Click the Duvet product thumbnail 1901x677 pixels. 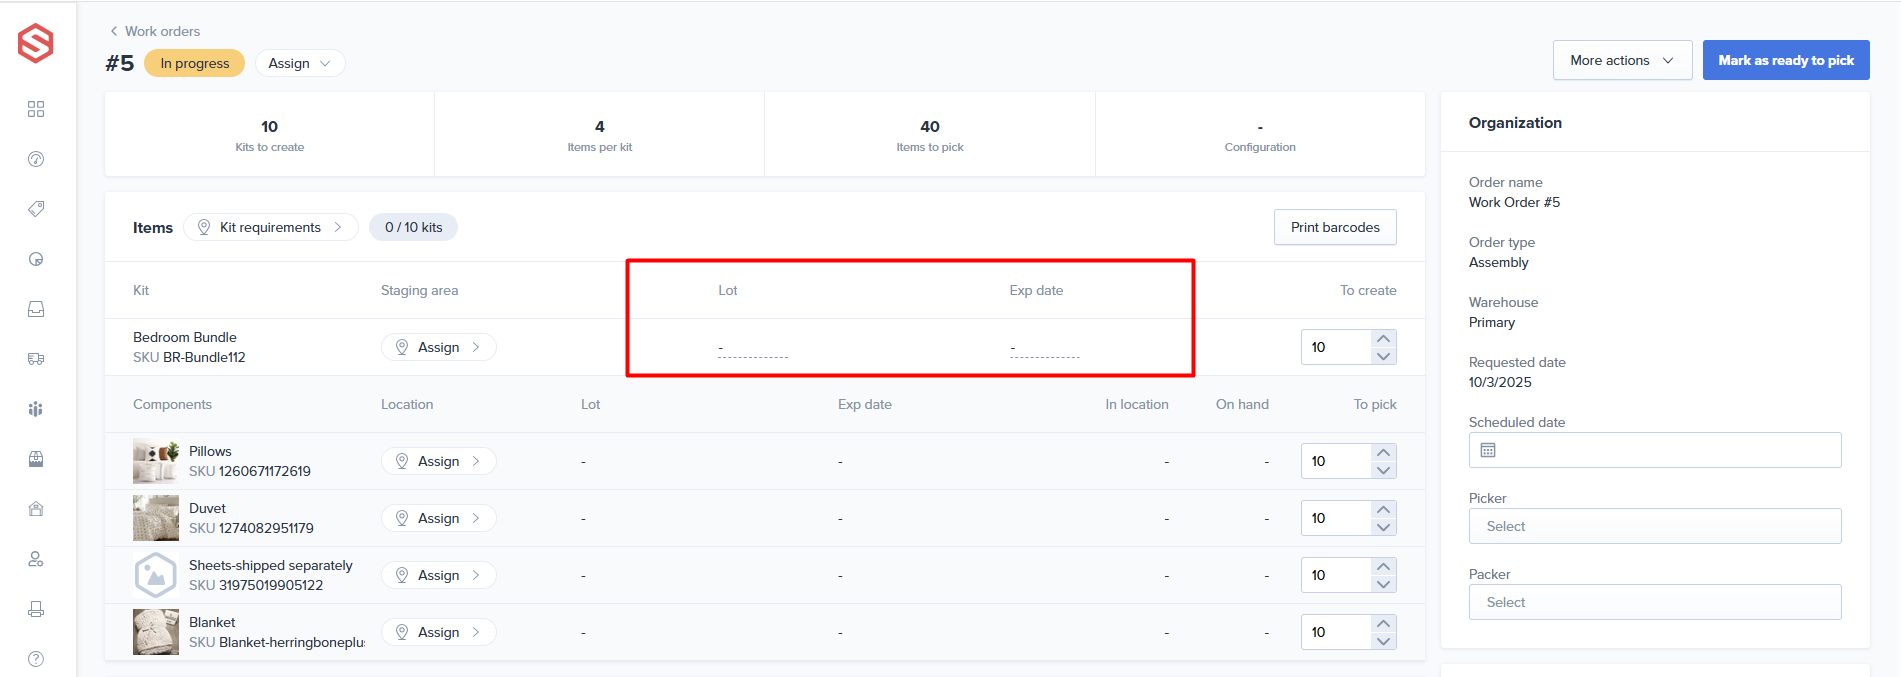click(155, 518)
